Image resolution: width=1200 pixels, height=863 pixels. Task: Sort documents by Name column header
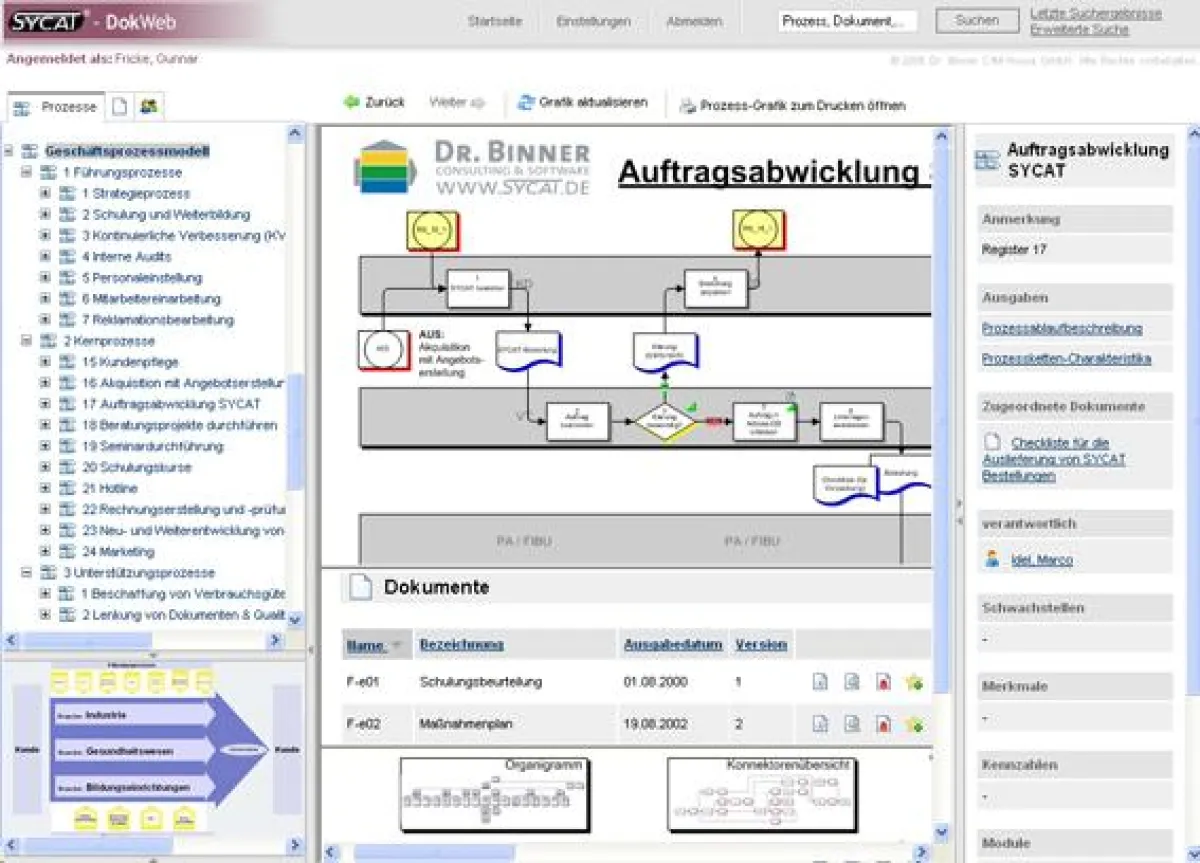366,646
